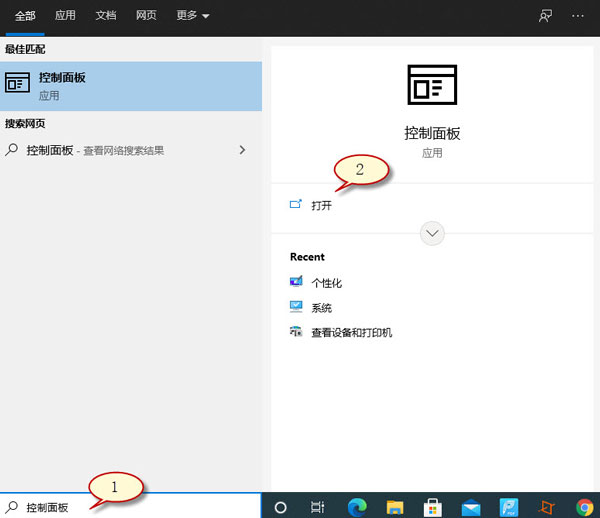The height and width of the screenshot is (518, 600).
Task: Click the search box containing 控制面板
Action: coord(131,507)
